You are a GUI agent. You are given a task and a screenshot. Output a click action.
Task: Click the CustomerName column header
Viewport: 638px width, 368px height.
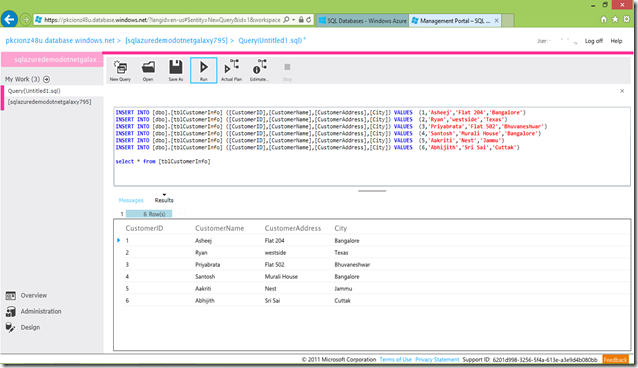[x=220, y=228]
